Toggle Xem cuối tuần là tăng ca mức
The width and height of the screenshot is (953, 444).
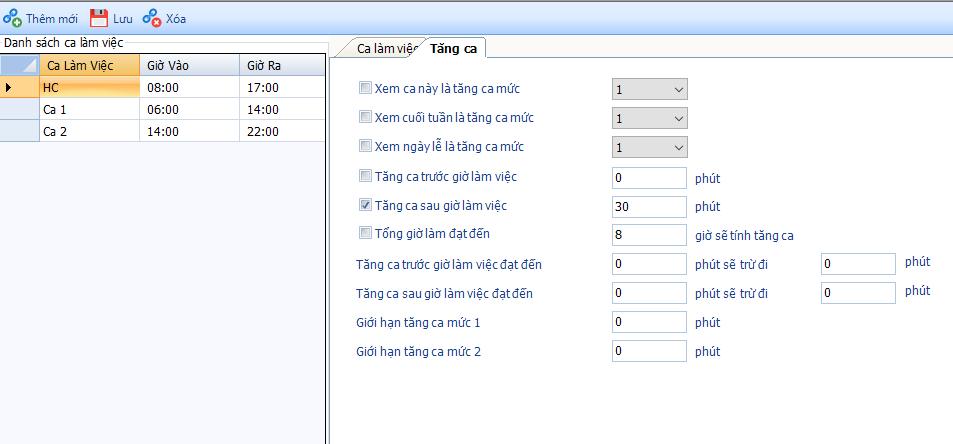(x=365, y=118)
